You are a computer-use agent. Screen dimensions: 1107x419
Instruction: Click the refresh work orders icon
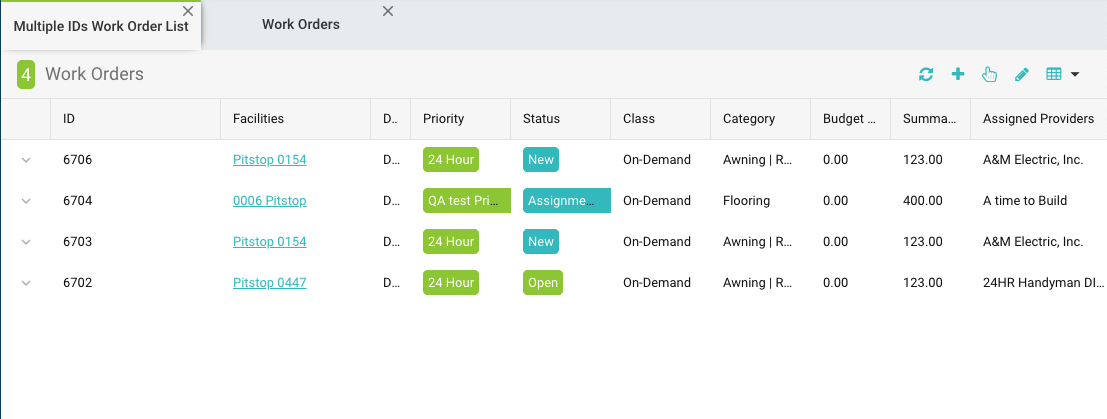[926, 74]
